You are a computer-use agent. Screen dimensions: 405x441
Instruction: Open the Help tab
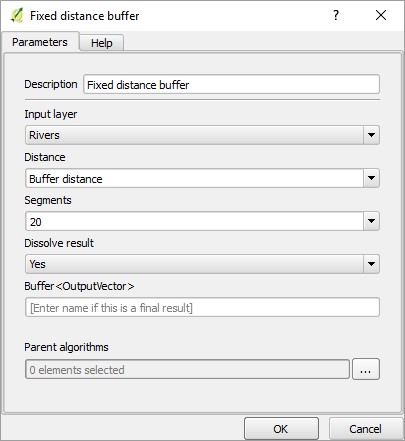[102, 43]
